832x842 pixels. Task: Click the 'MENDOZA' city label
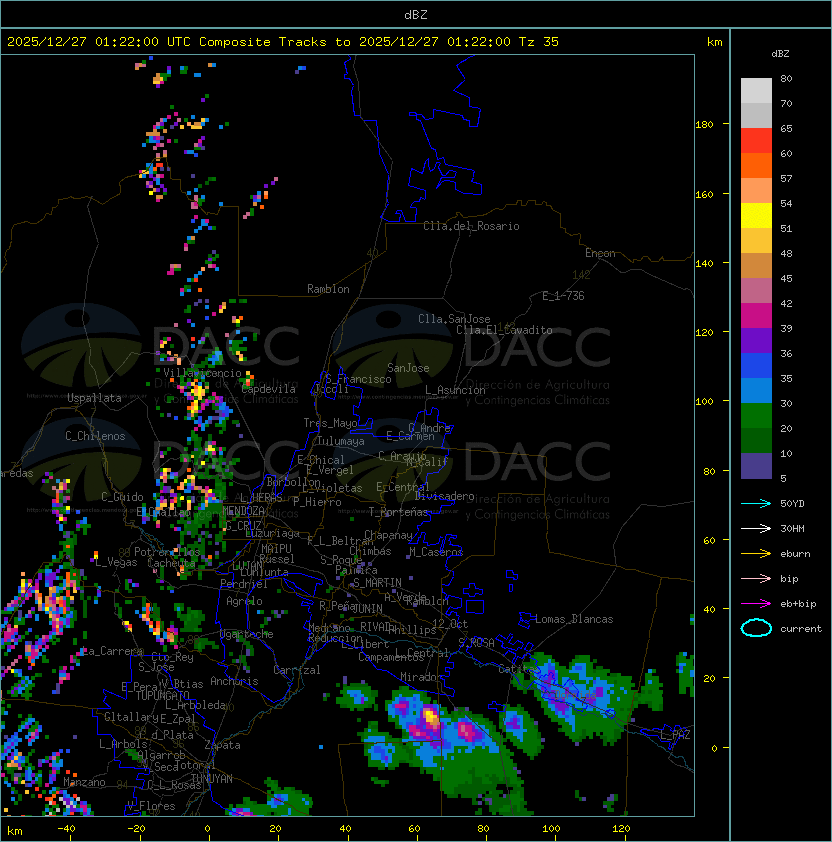click(x=243, y=511)
